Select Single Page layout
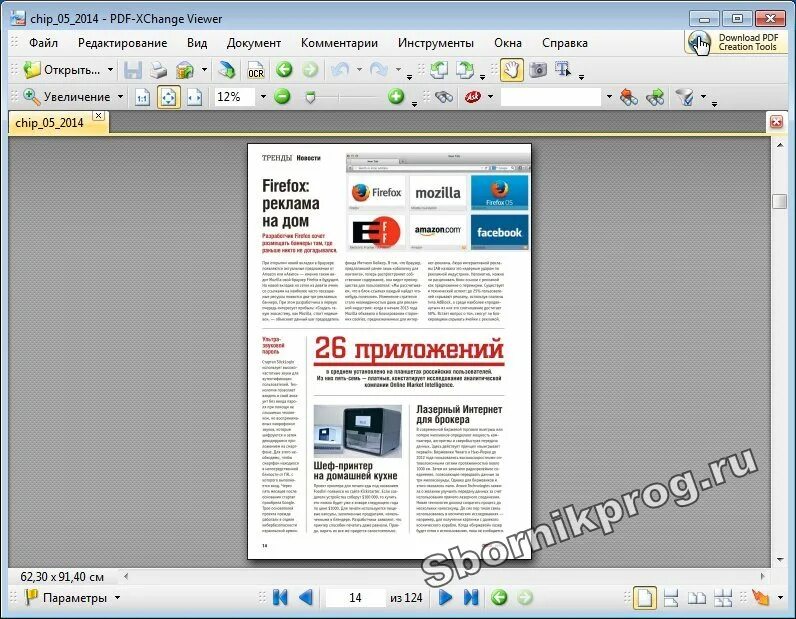The width and height of the screenshot is (796, 619). (x=644, y=598)
